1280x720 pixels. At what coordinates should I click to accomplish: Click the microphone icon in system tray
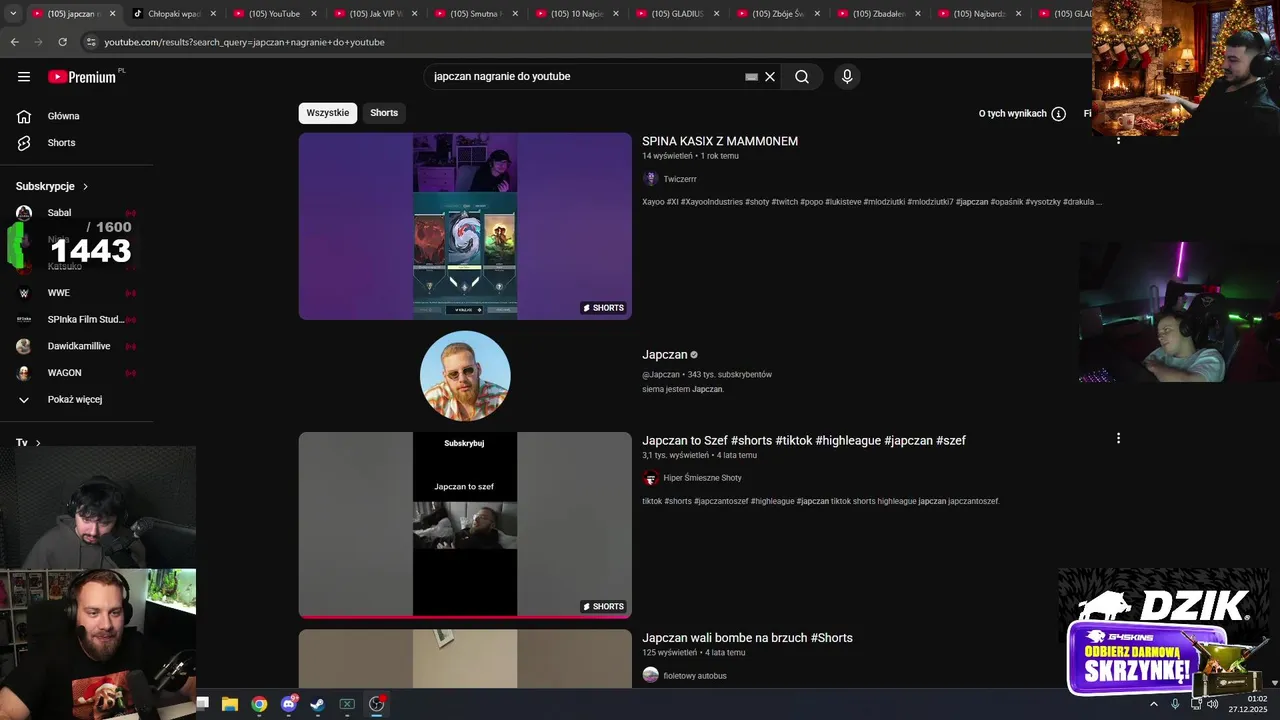1175,704
